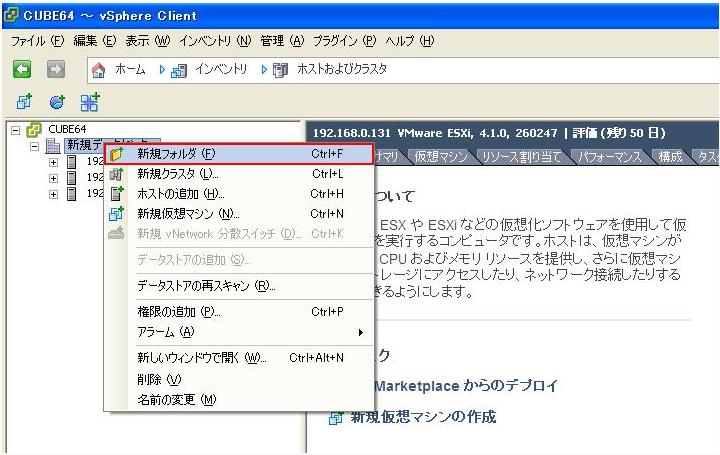Select the CUBE64 tree item label
This screenshot has height=455, width=720.
67,129
